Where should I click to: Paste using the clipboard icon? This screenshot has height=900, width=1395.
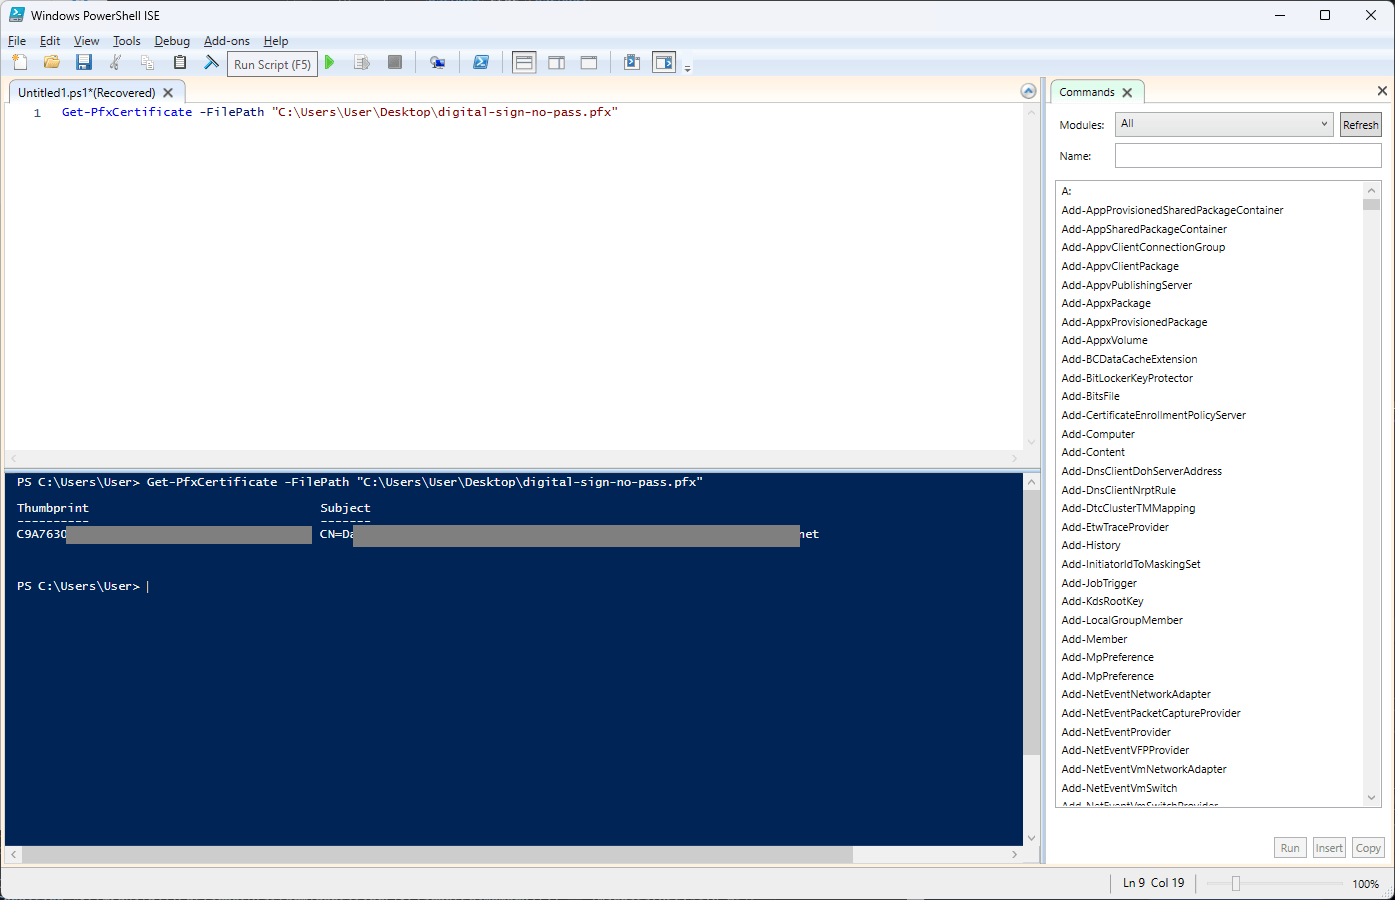pos(180,62)
